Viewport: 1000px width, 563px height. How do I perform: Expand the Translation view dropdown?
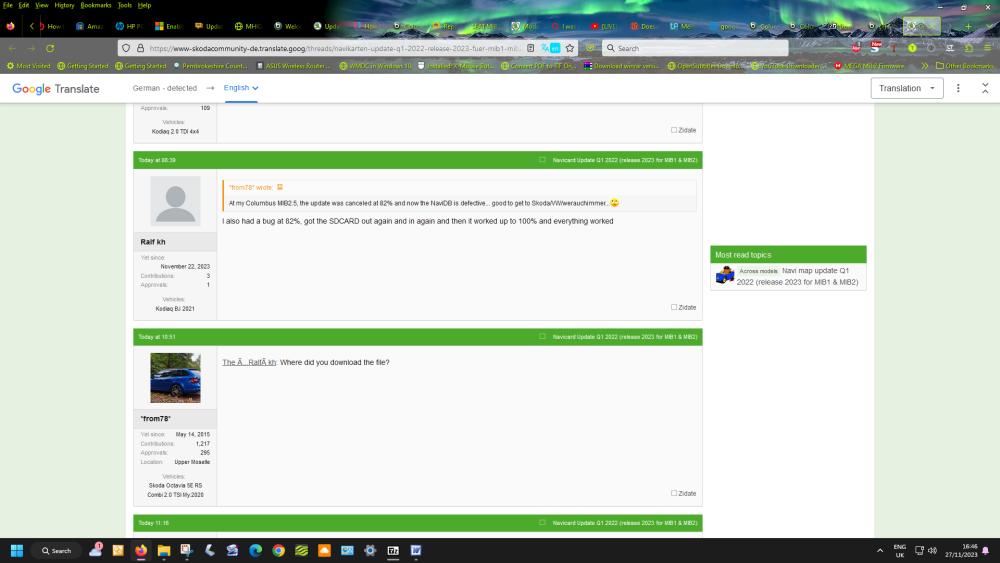pos(907,88)
